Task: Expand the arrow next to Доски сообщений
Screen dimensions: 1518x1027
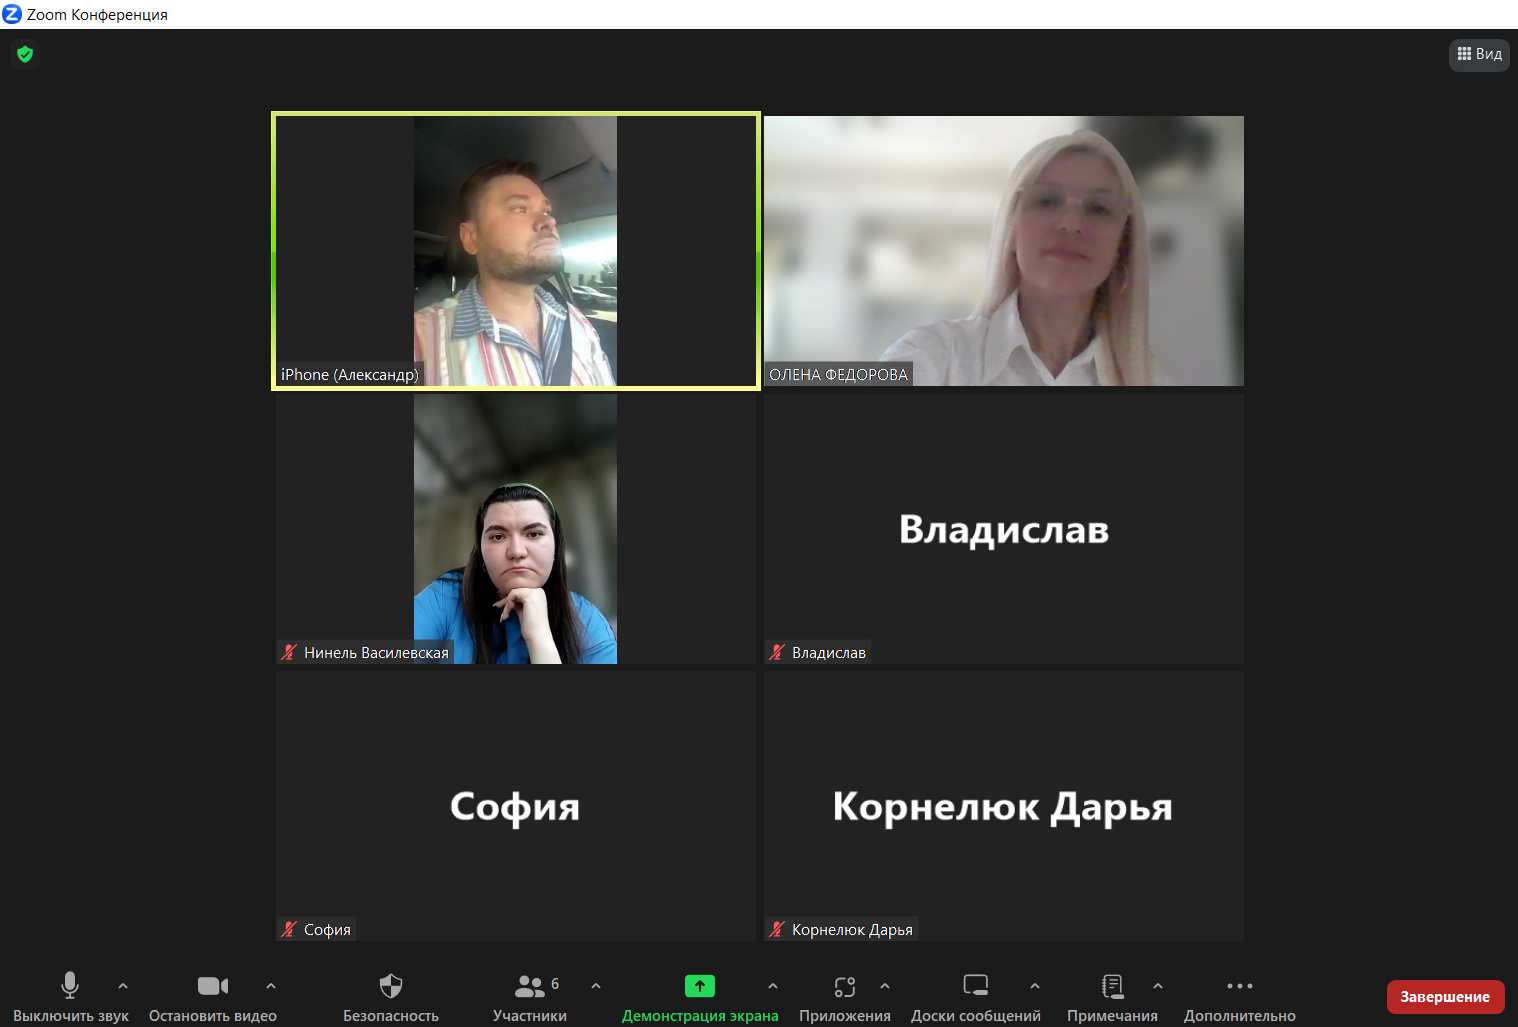Action: pyautogui.click(x=1035, y=986)
